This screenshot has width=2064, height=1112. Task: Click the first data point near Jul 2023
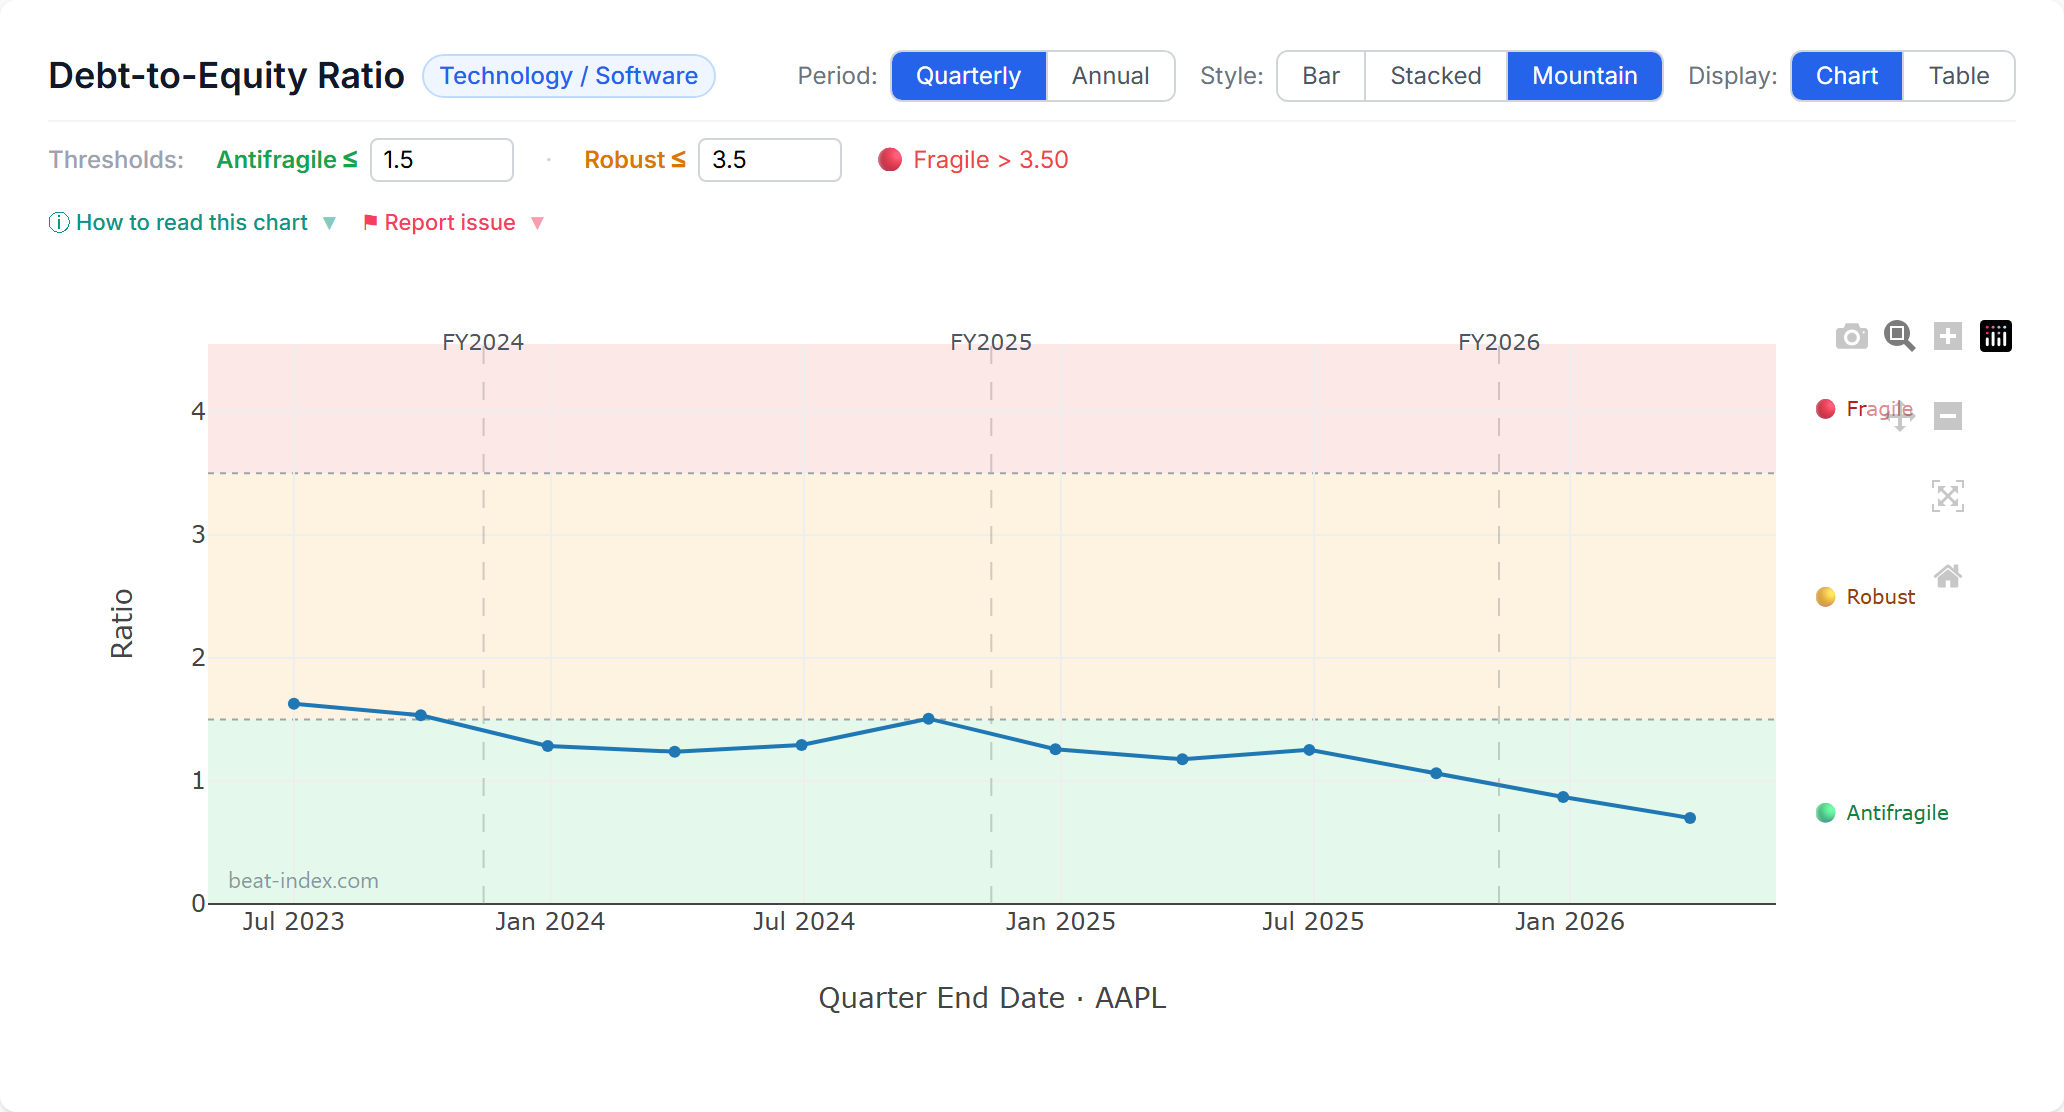pos(294,704)
